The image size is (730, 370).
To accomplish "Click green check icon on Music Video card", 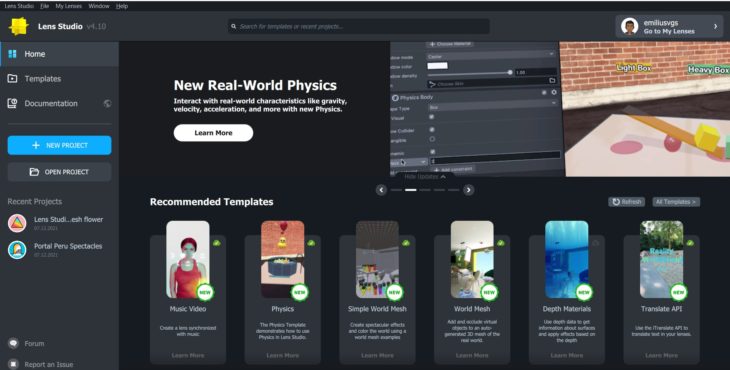I will (x=216, y=243).
